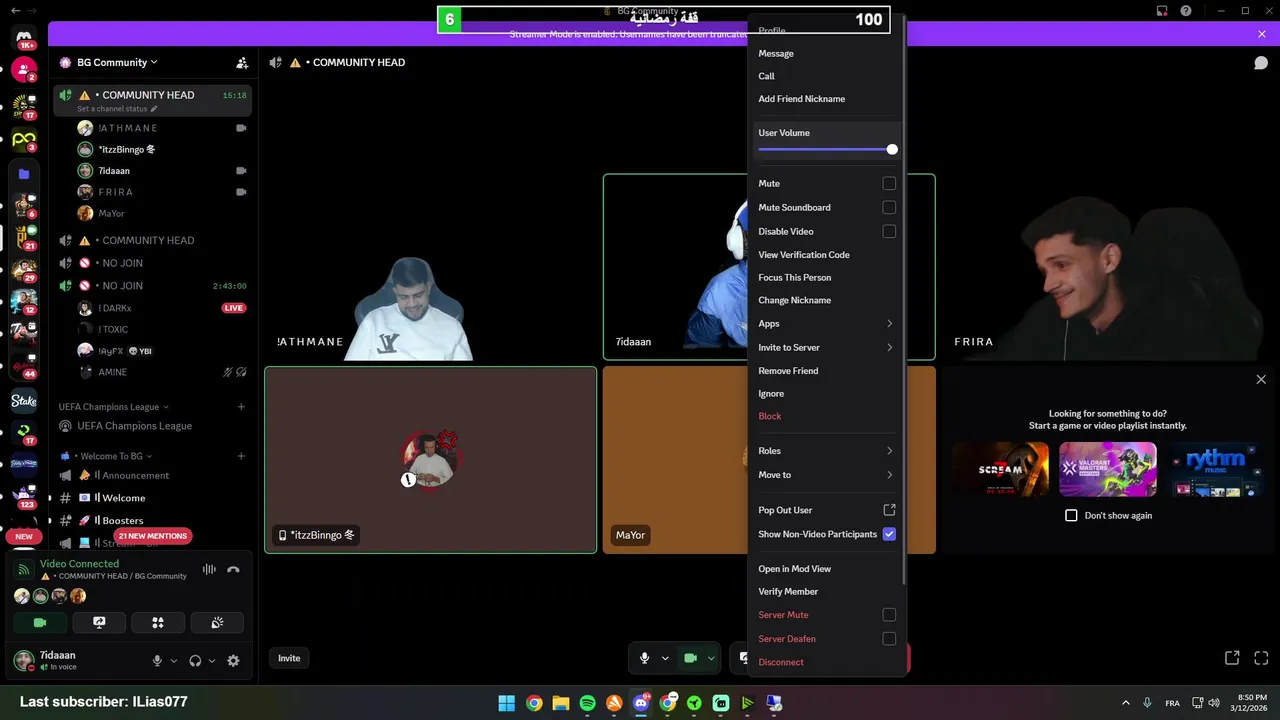Choose View Verification Code

825,255
